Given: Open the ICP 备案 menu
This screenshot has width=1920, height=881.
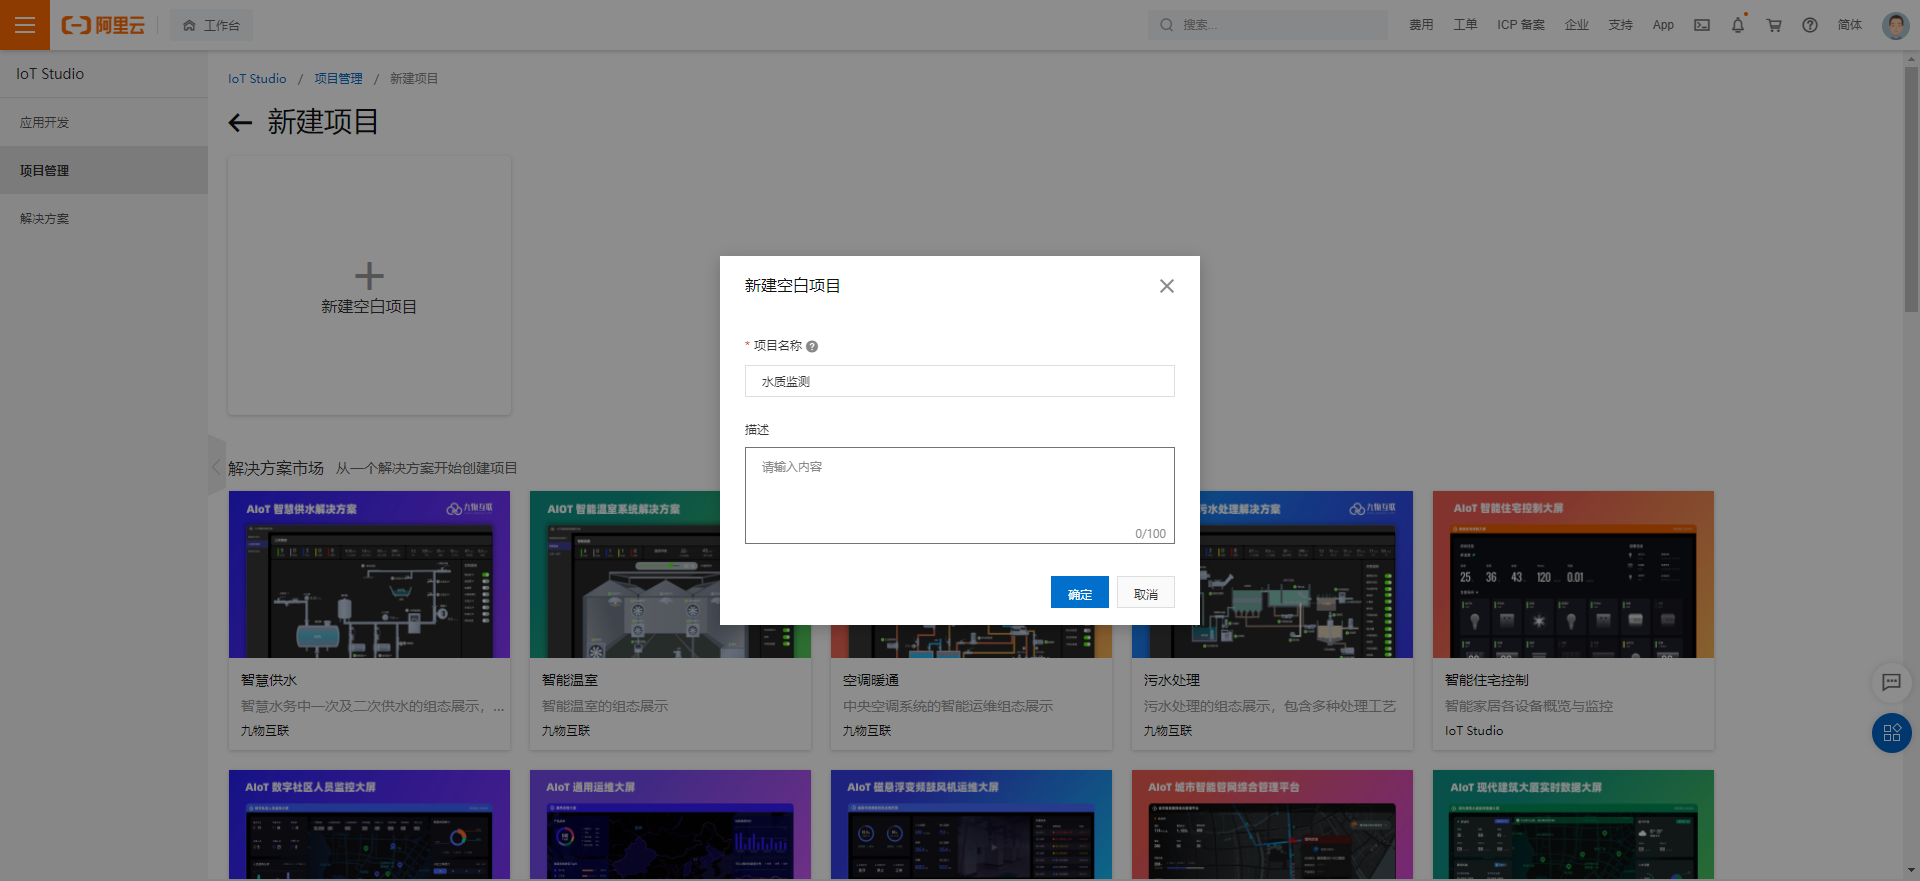Looking at the screenshot, I should tap(1521, 25).
